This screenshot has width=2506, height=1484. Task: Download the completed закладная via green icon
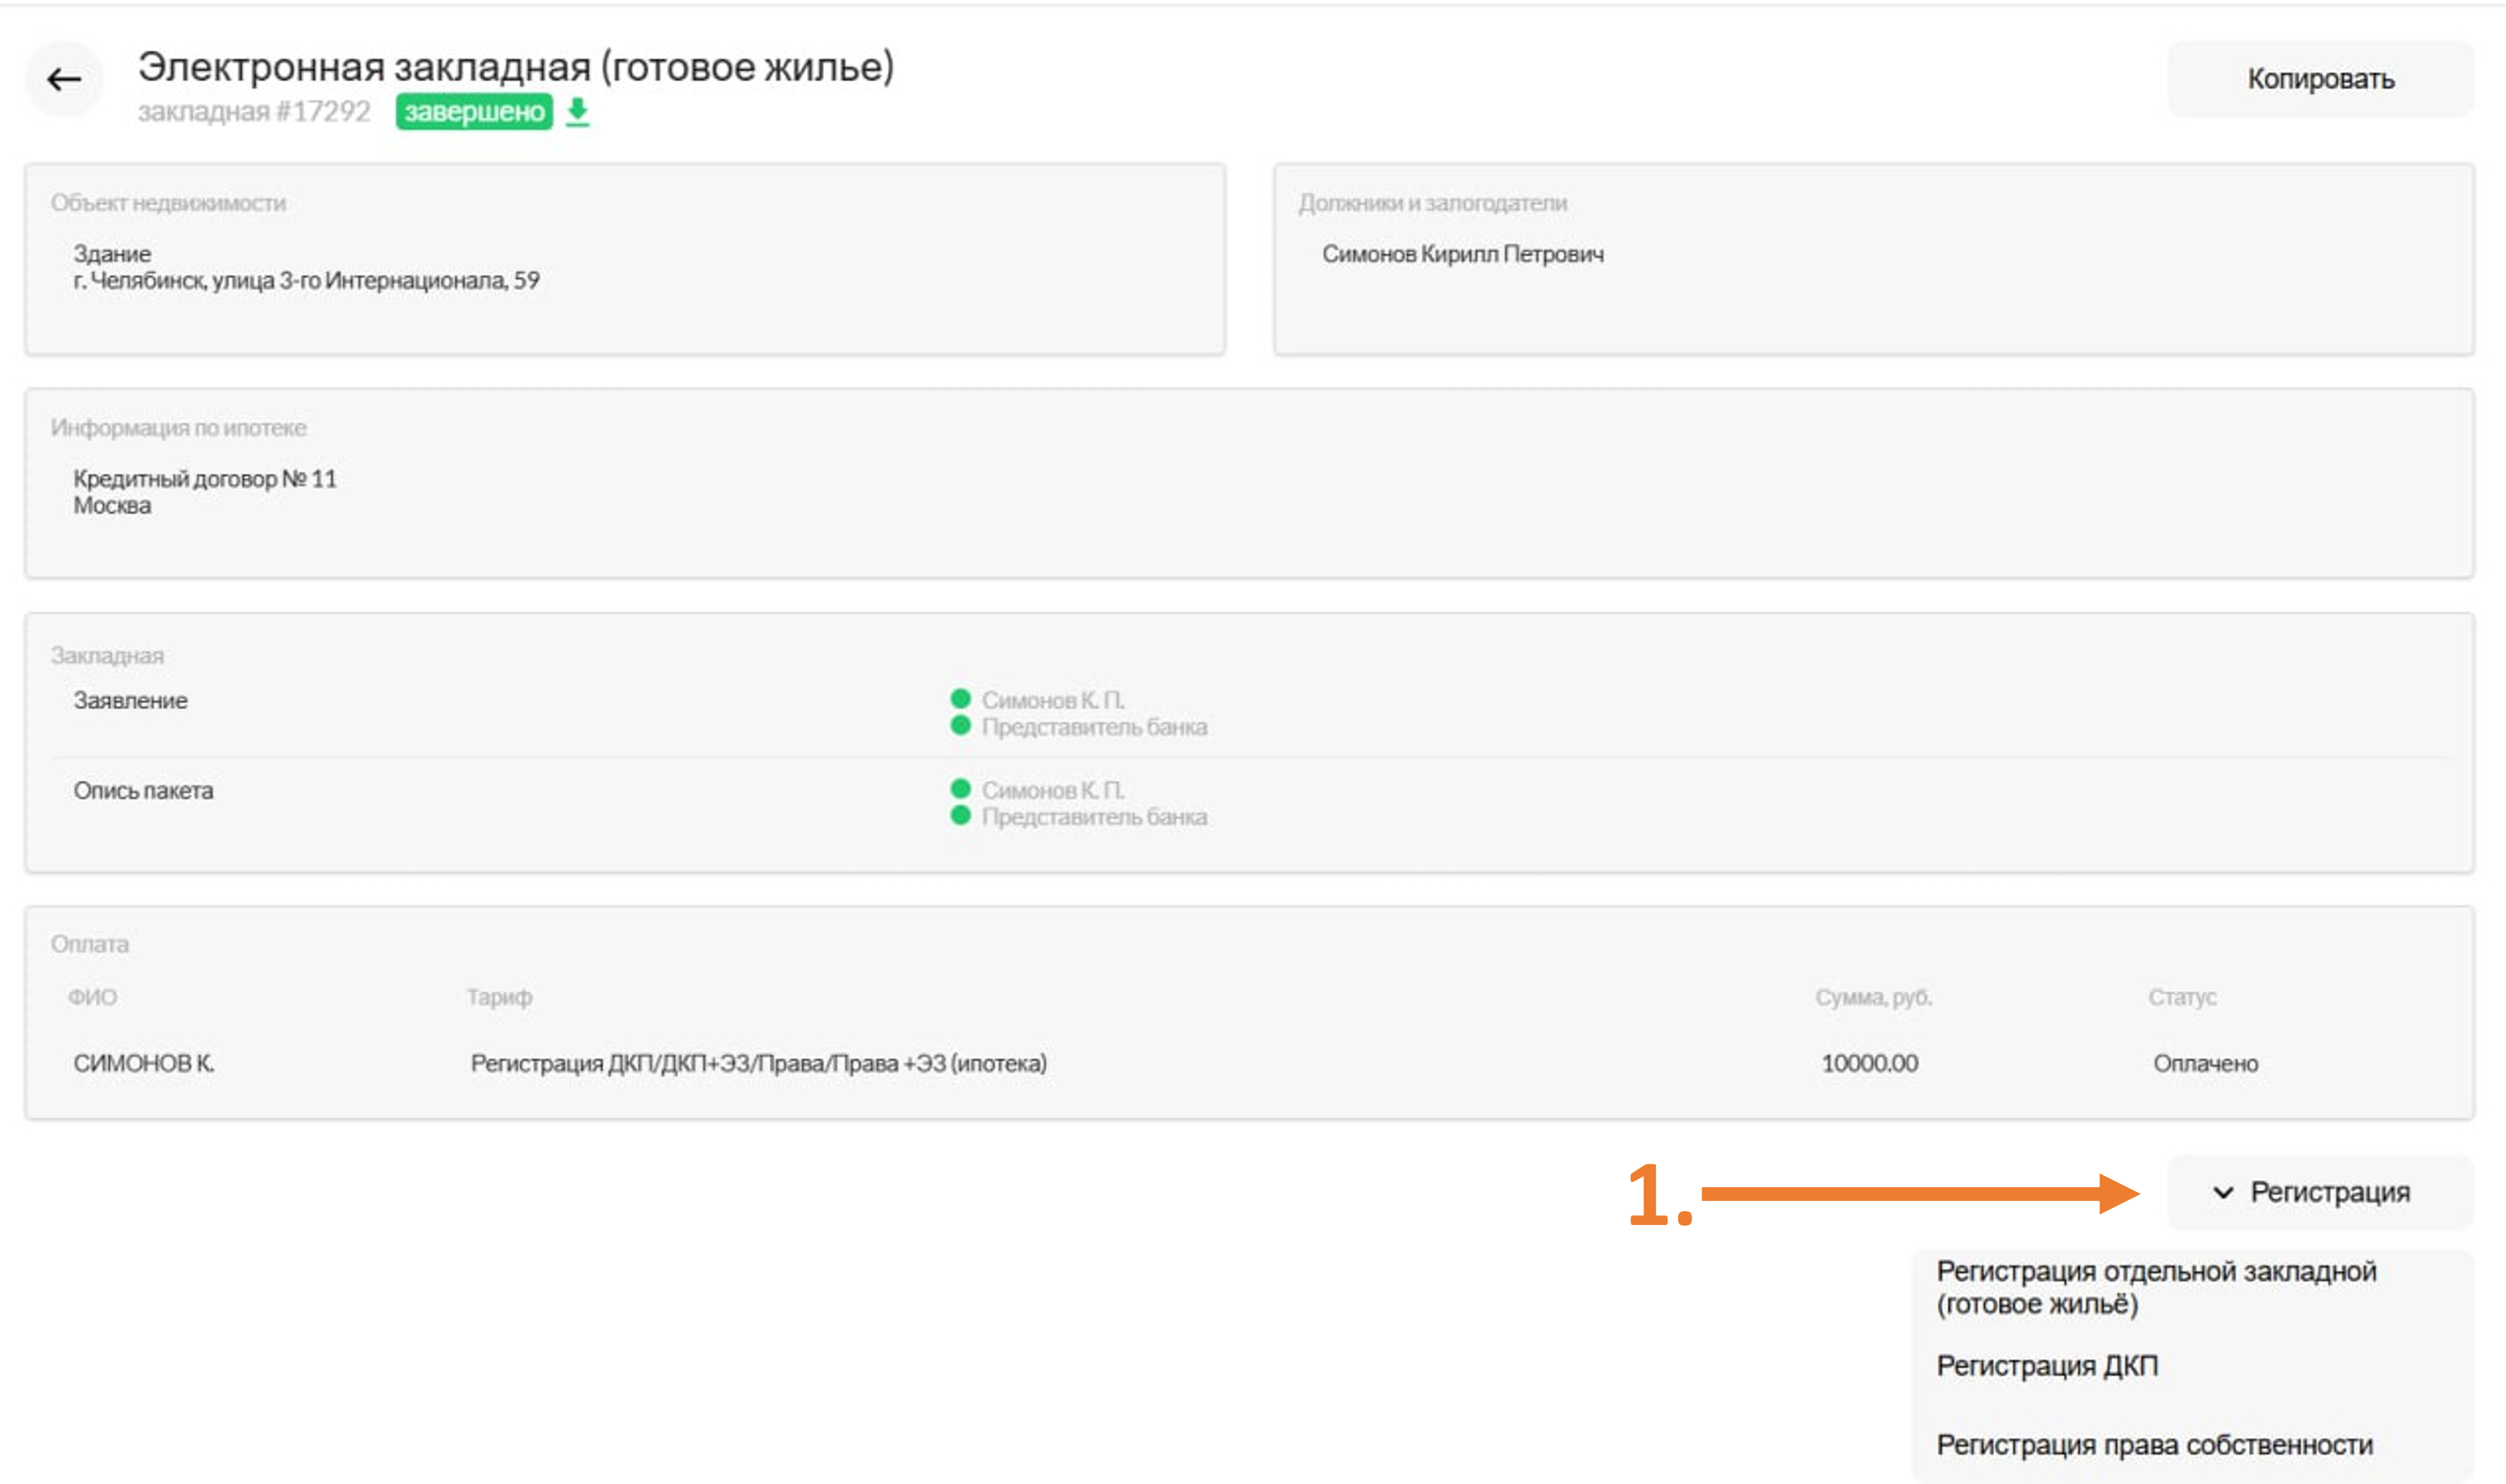577,112
